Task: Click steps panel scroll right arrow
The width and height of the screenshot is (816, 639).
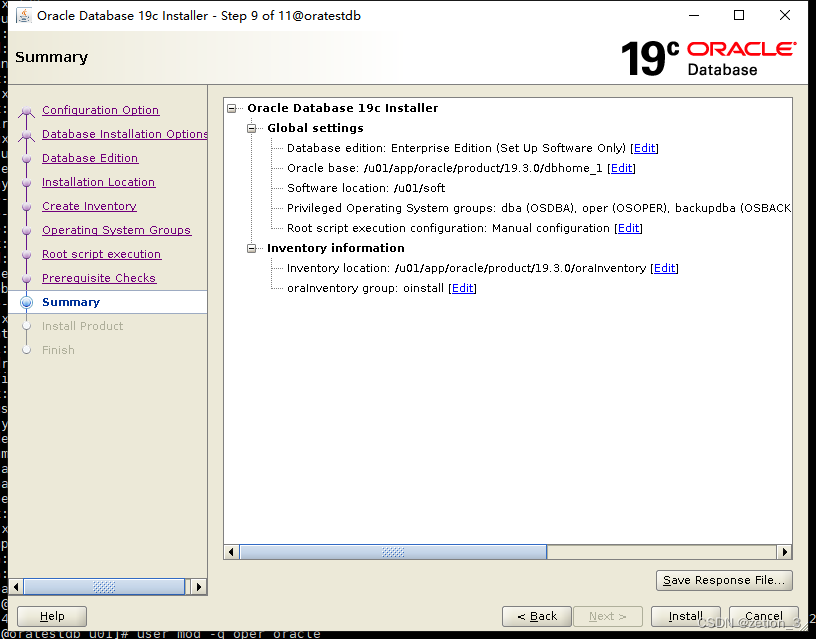Action: pos(198,587)
